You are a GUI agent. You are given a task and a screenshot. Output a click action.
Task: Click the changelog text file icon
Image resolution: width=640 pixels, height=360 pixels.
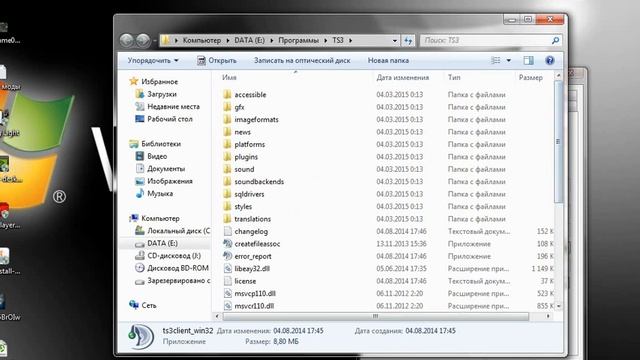pos(227,231)
